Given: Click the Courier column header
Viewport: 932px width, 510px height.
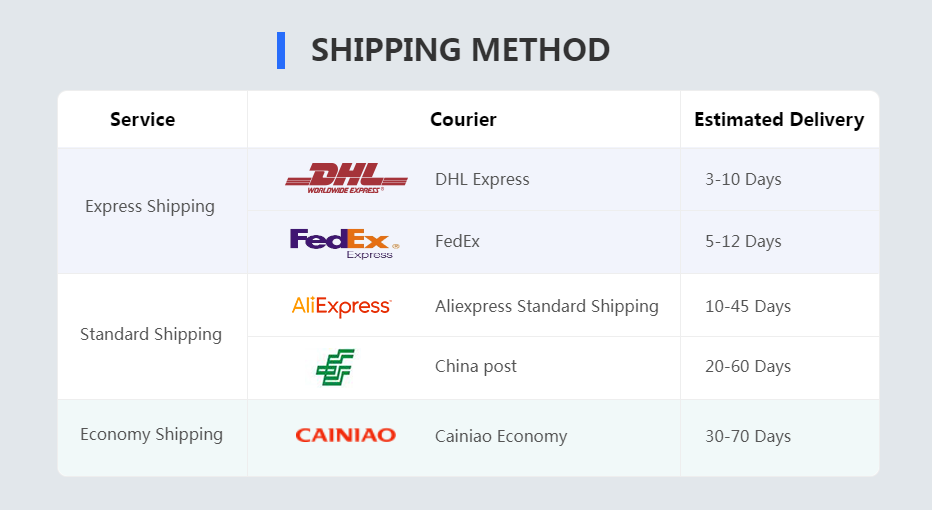Looking at the screenshot, I should (463, 120).
